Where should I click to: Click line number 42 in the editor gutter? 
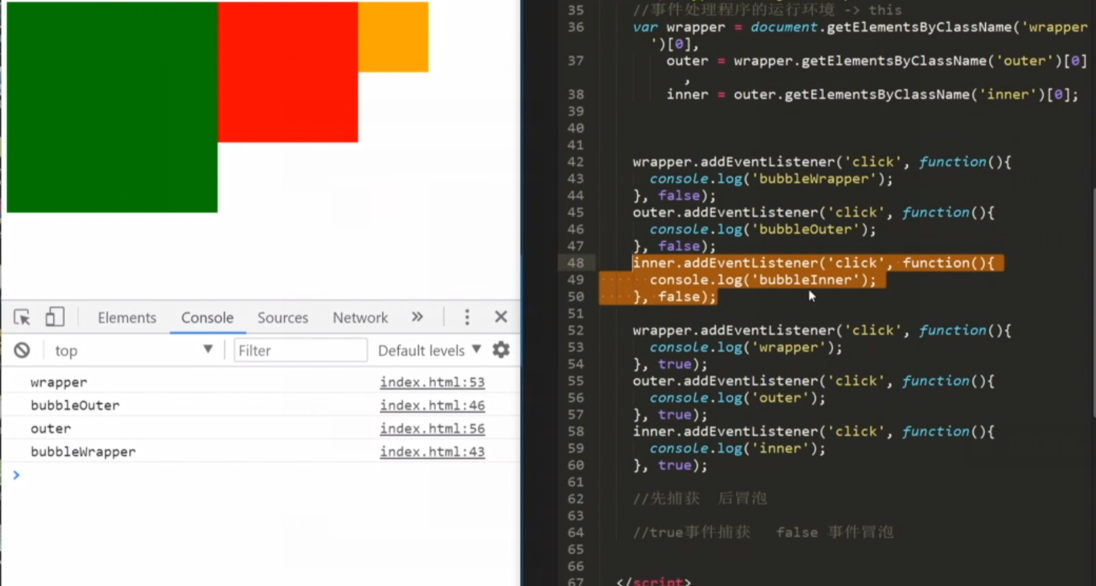coord(575,162)
